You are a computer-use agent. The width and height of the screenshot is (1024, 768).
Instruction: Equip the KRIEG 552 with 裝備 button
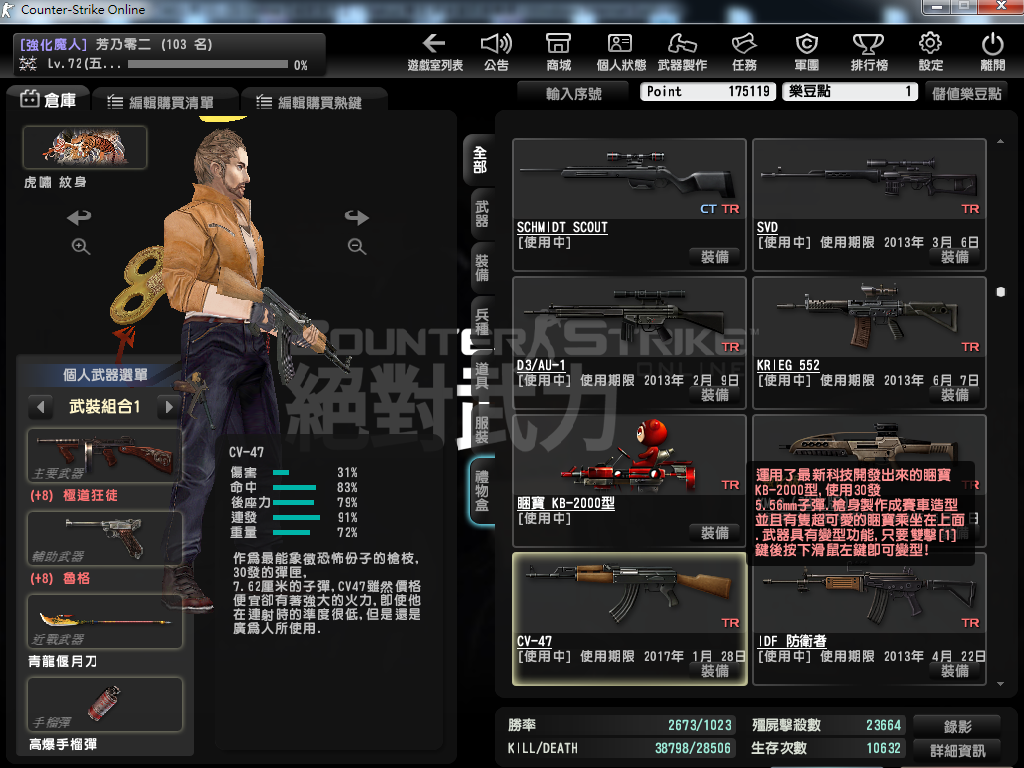coord(955,394)
